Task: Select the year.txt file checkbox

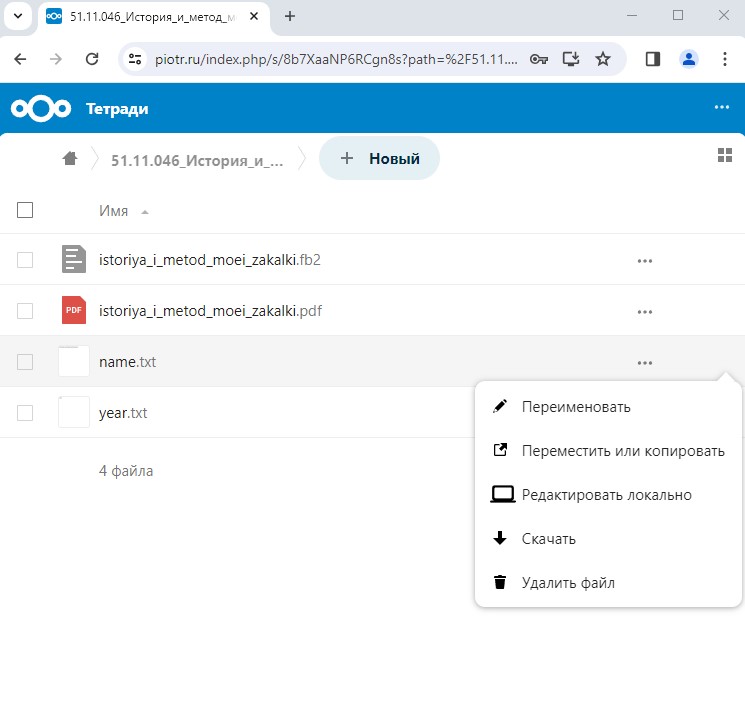Action: pyautogui.click(x=26, y=413)
